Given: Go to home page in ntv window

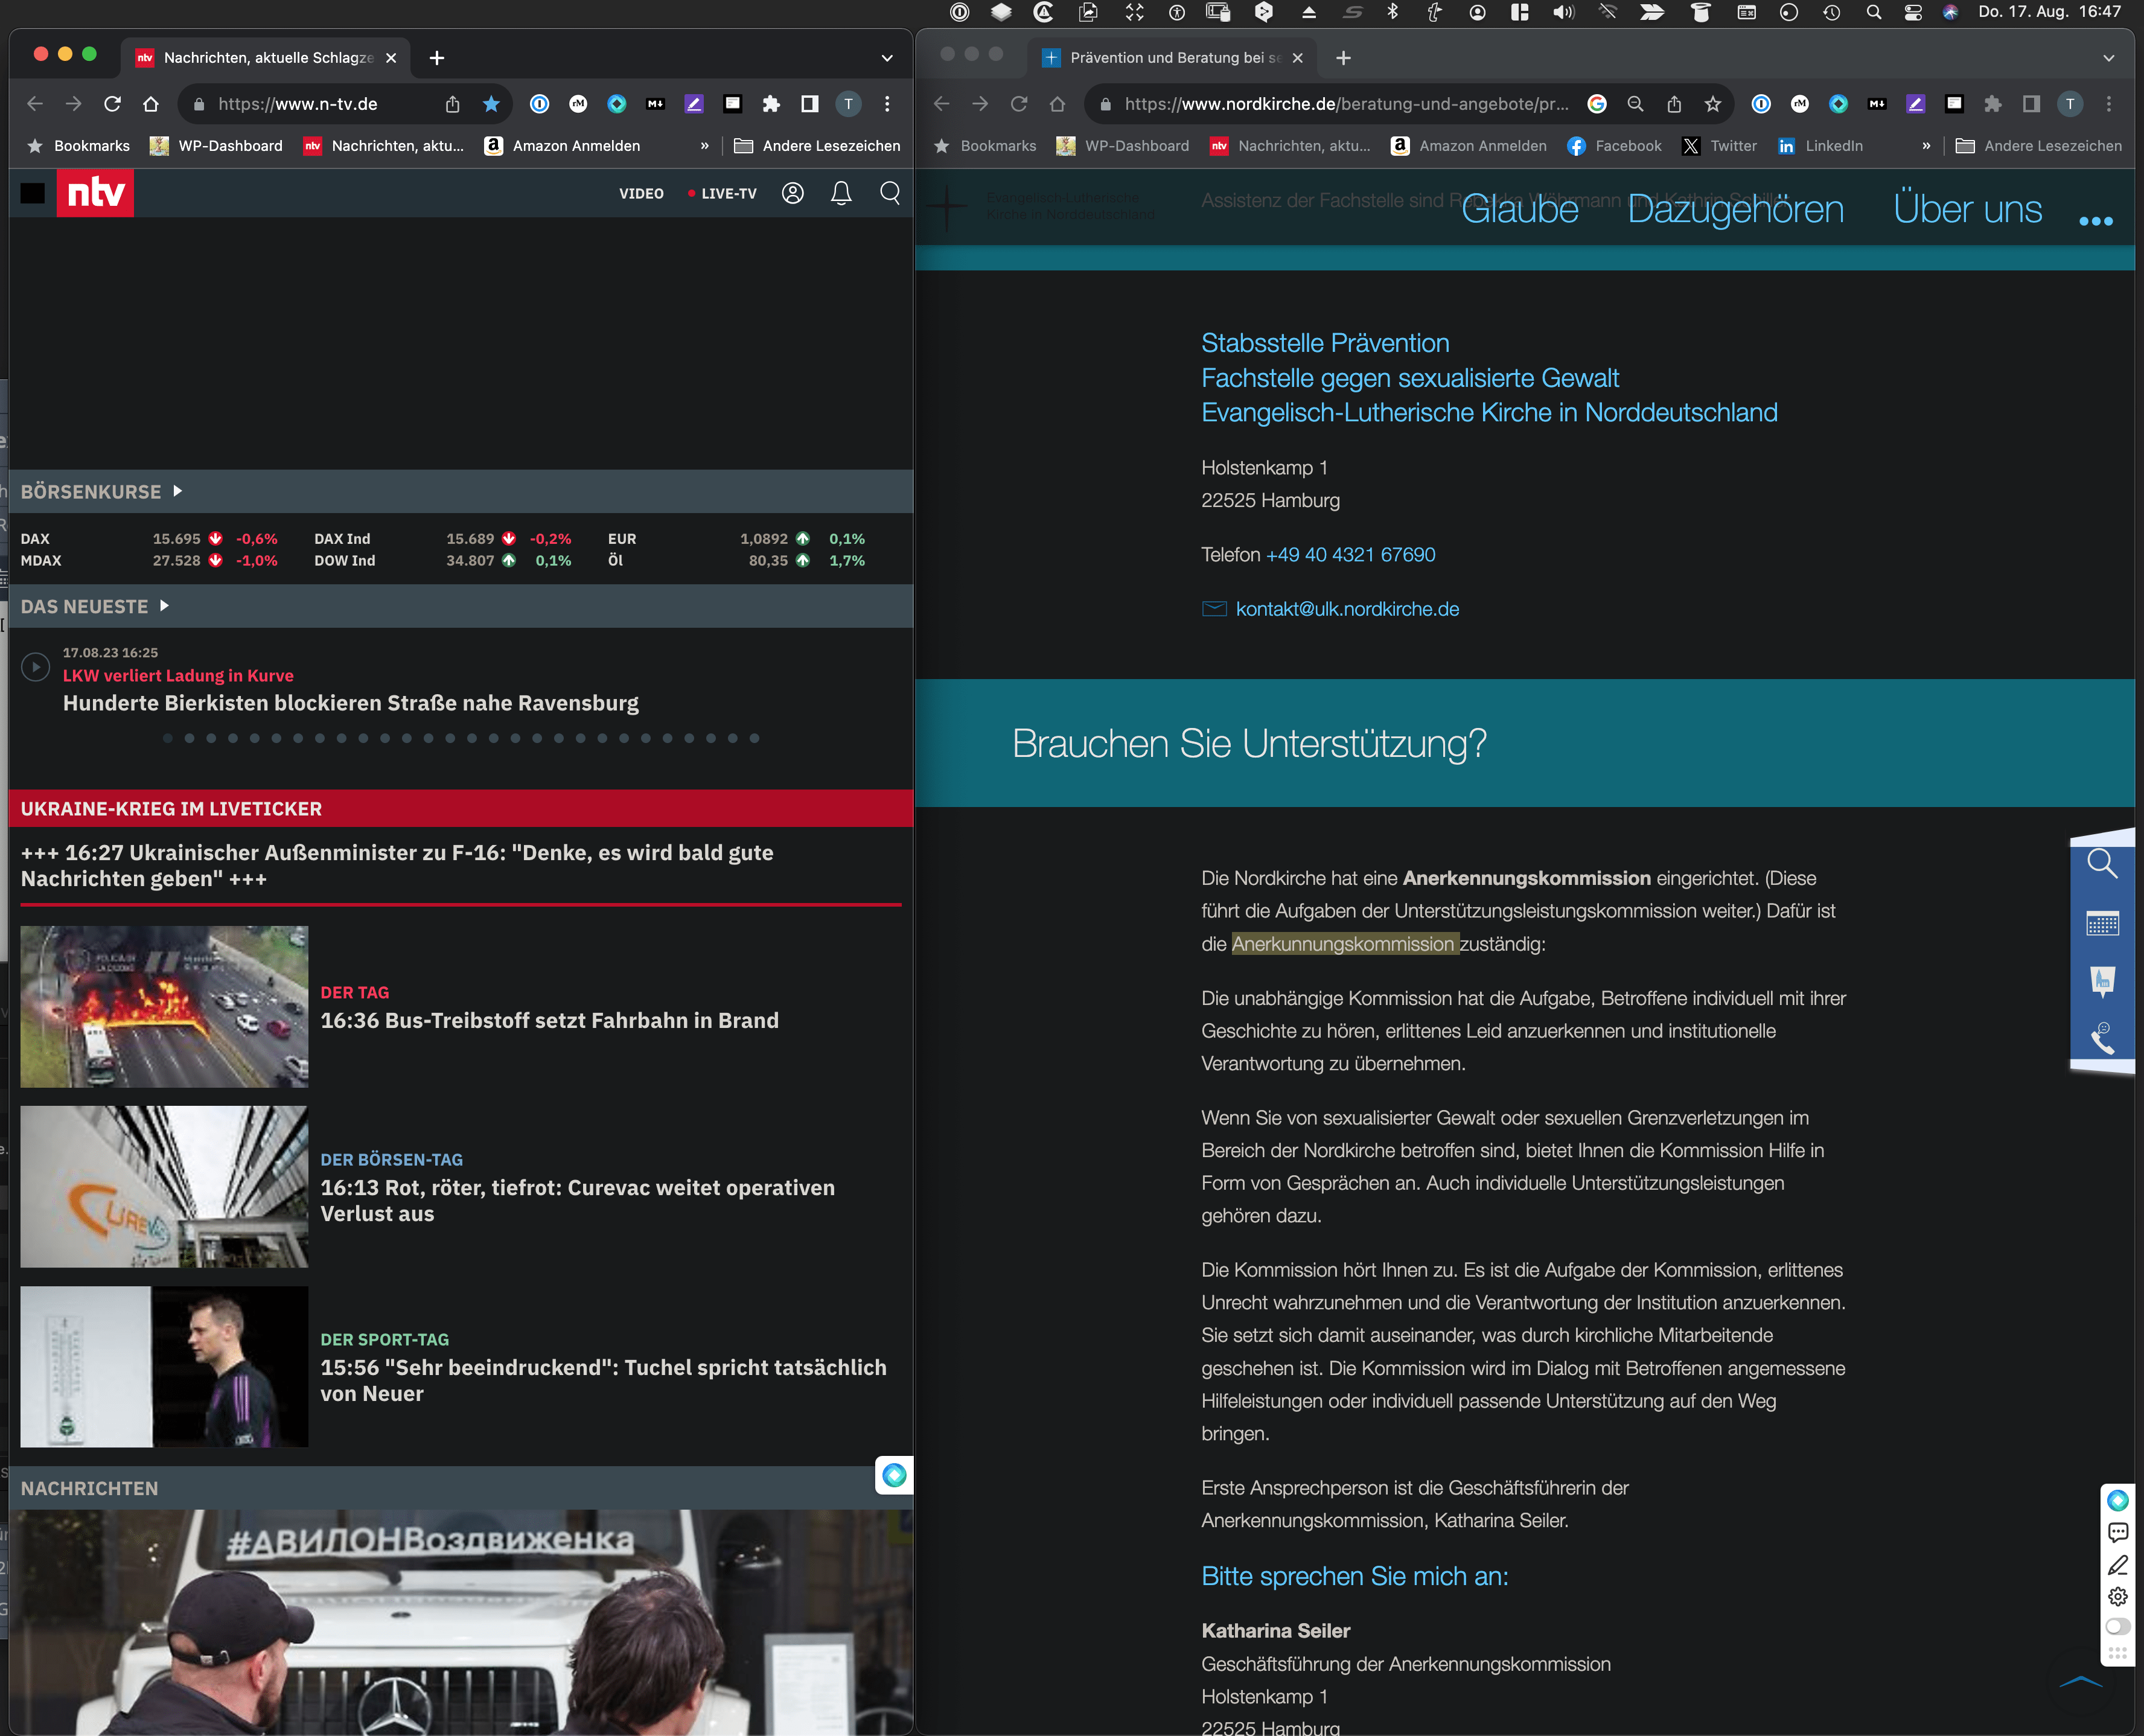Looking at the screenshot, I should [151, 104].
